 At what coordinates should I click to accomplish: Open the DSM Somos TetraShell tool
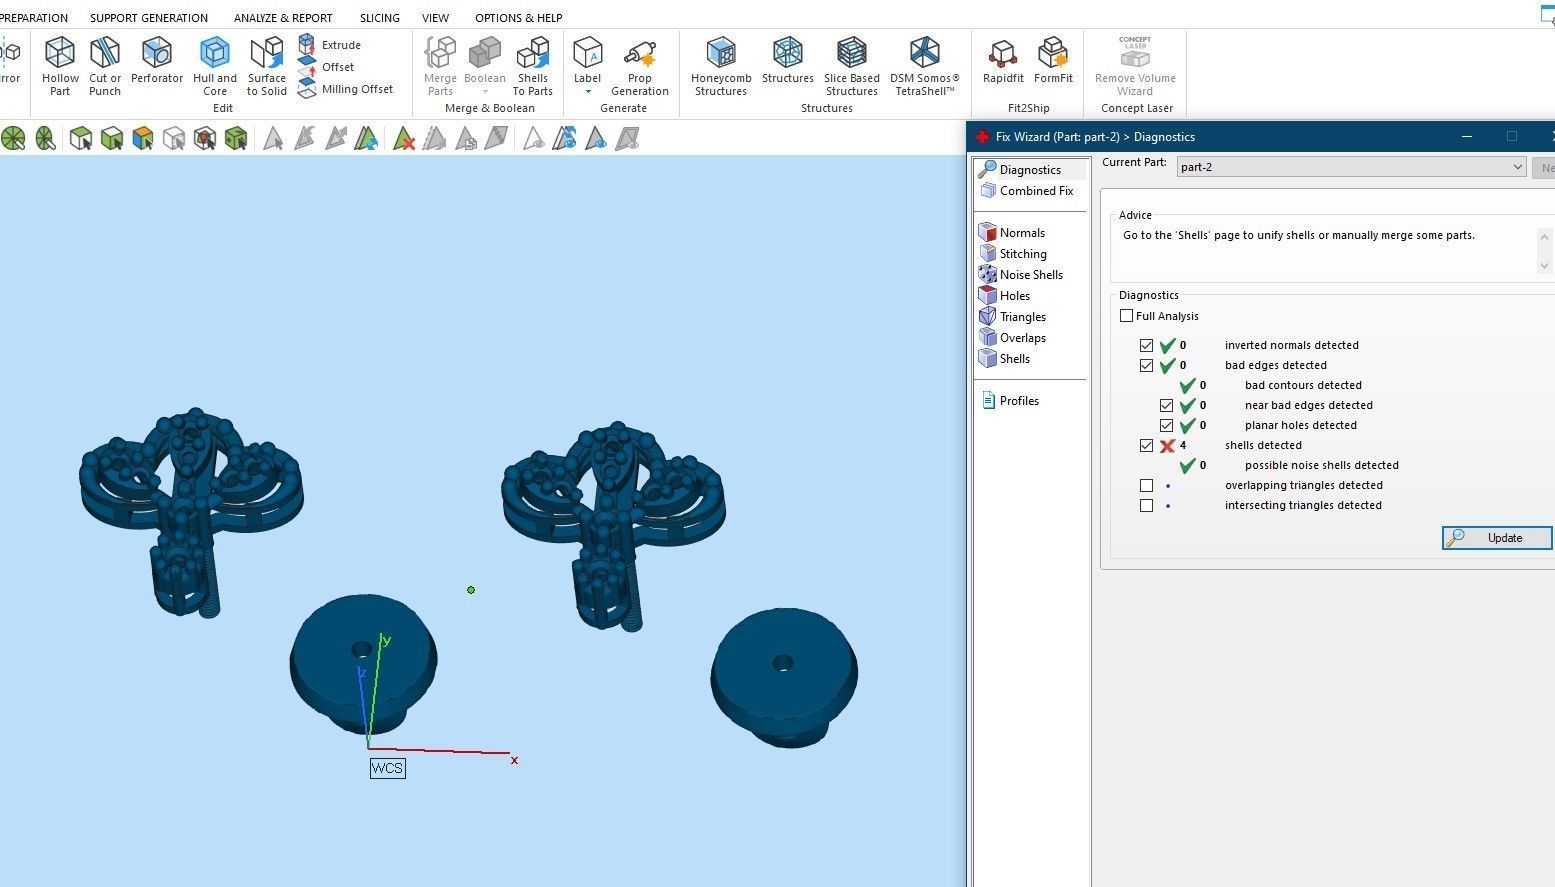pyautogui.click(x=925, y=67)
